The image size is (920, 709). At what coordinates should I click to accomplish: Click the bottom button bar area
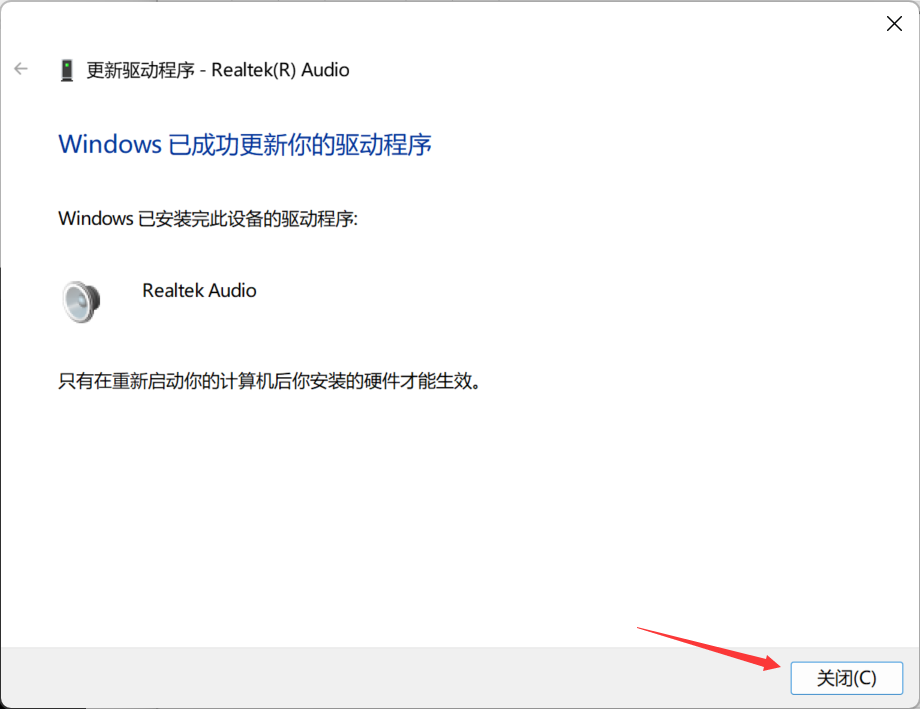coord(460,678)
